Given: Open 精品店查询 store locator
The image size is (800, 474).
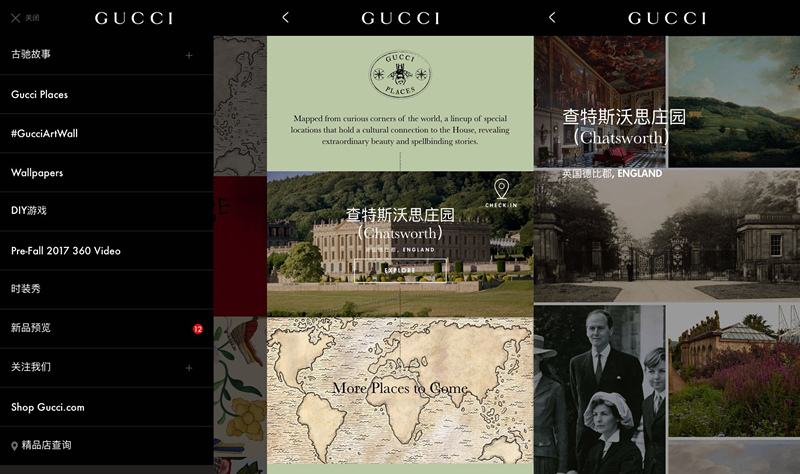Looking at the screenshot, I should [107, 445].
